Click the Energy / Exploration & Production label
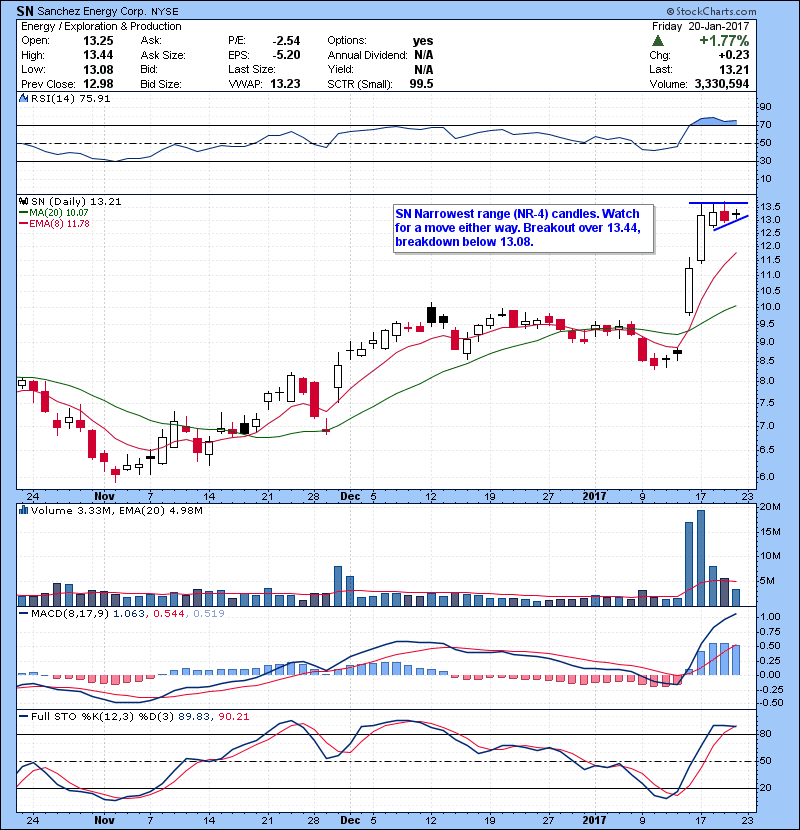 pos(101,26)
